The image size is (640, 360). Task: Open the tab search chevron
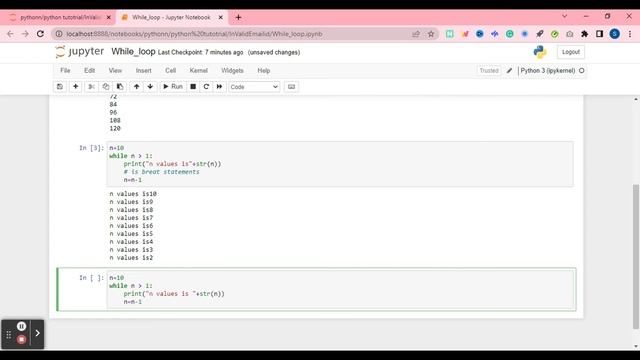tap(564, 16)
